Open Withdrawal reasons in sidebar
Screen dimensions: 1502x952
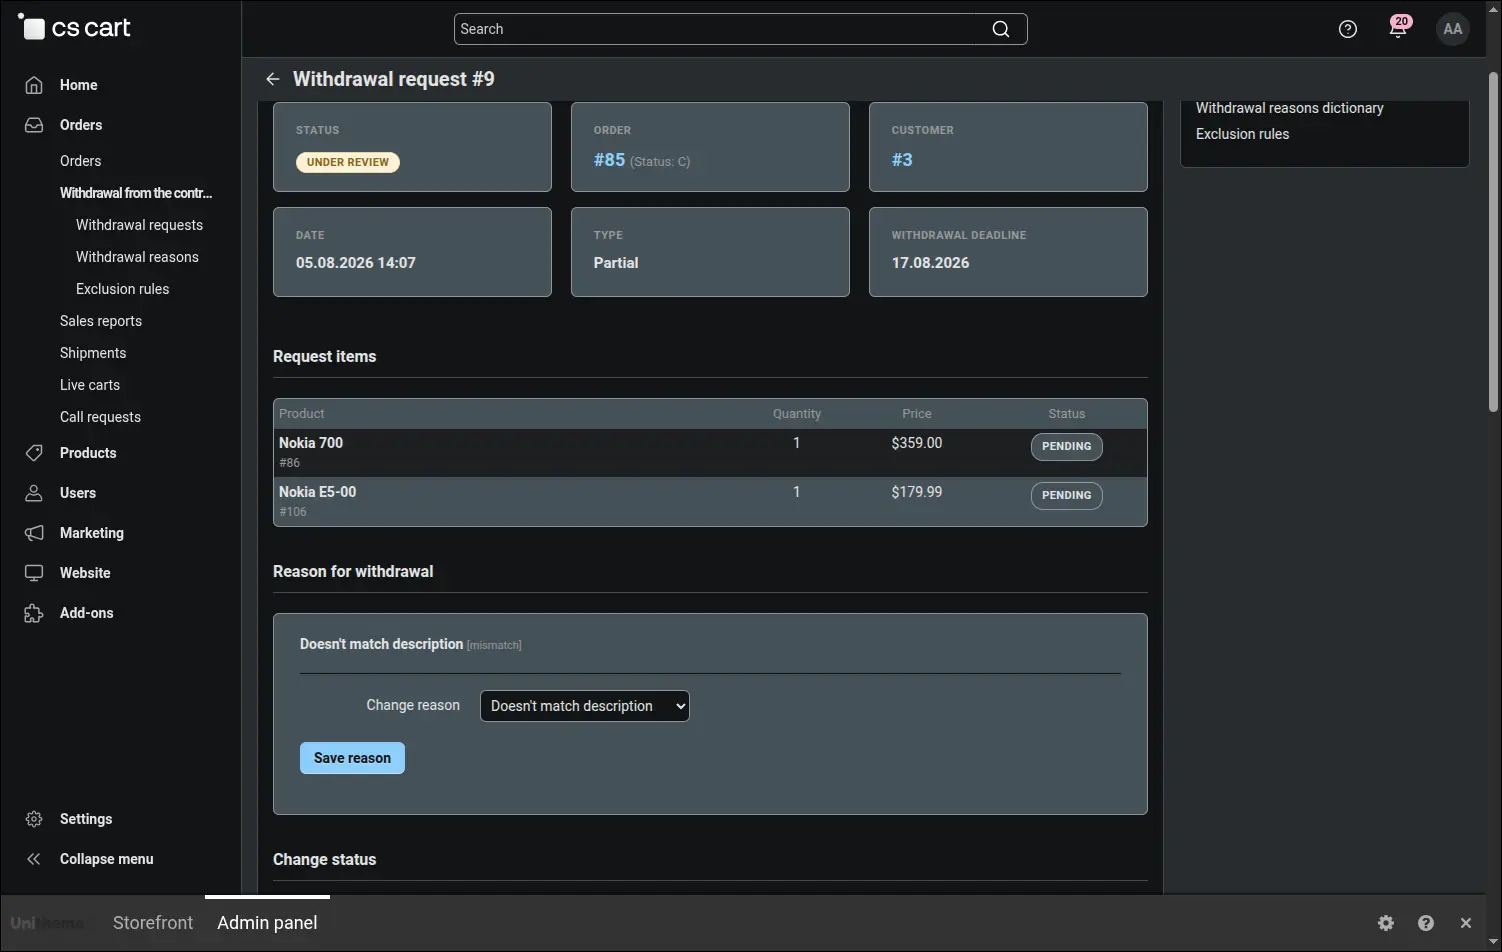[137, 257]
